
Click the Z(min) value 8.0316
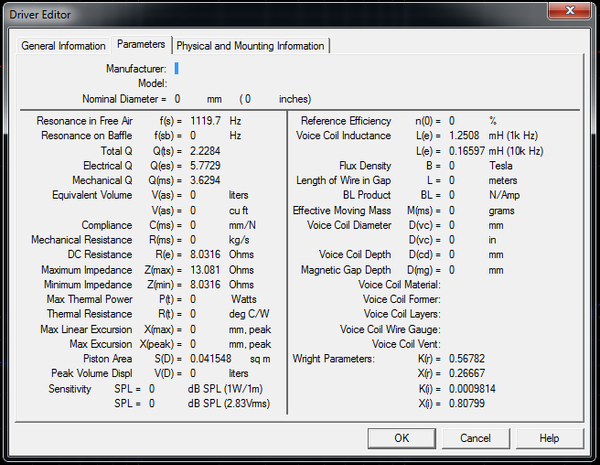click(x=205, y=285)
